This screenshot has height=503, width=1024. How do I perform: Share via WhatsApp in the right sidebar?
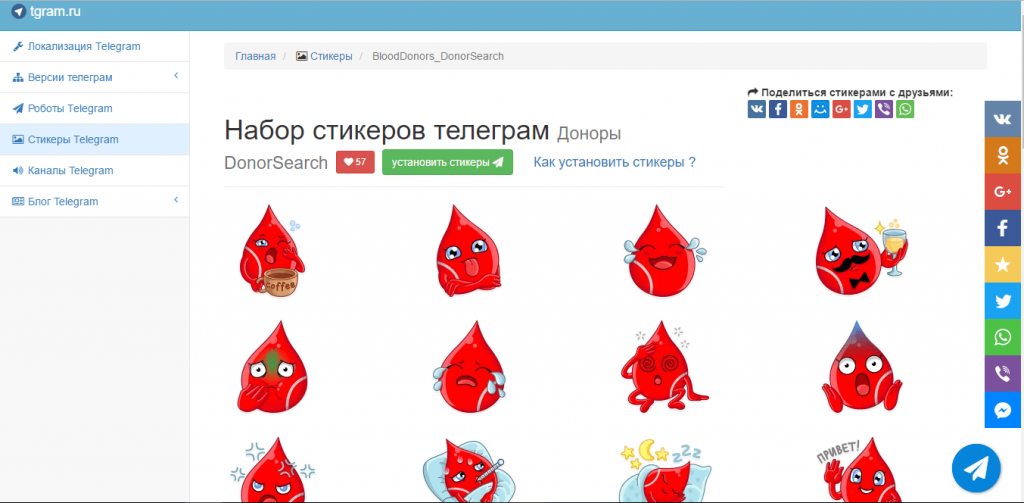(x=1003, y=337)
